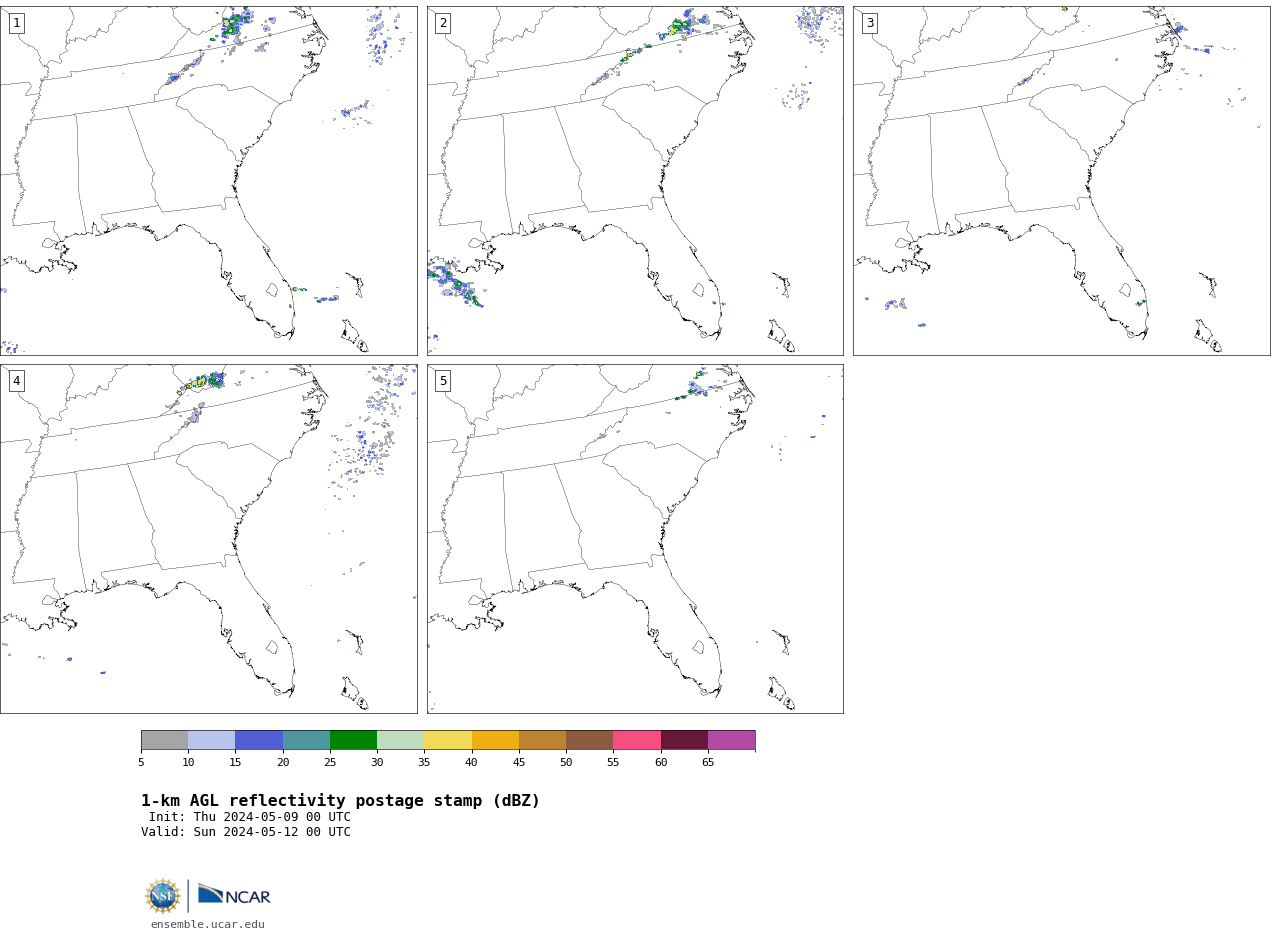This screenshot has height=936, width=1280.
Task: Click the yellow 35-40 dBZ swatch
Action: point(448,740)
